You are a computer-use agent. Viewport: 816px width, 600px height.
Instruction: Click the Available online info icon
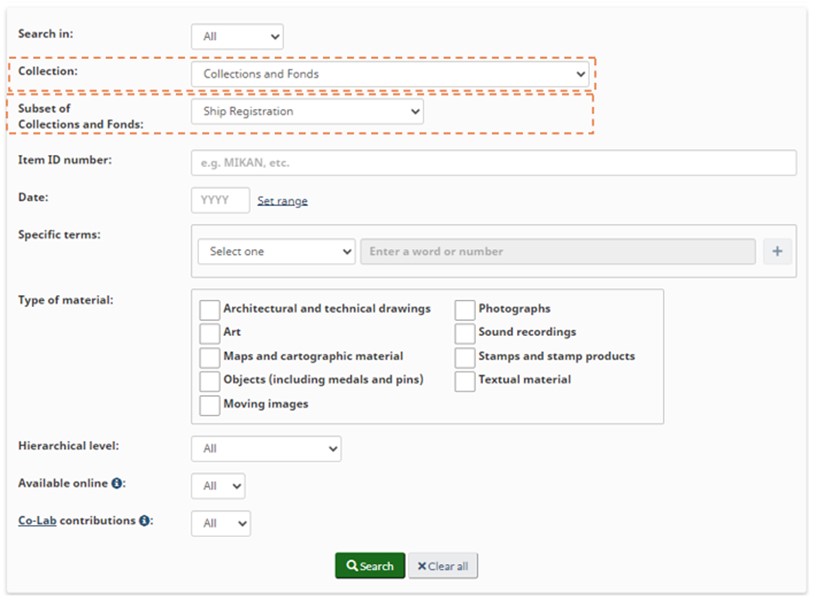point(117,484)
